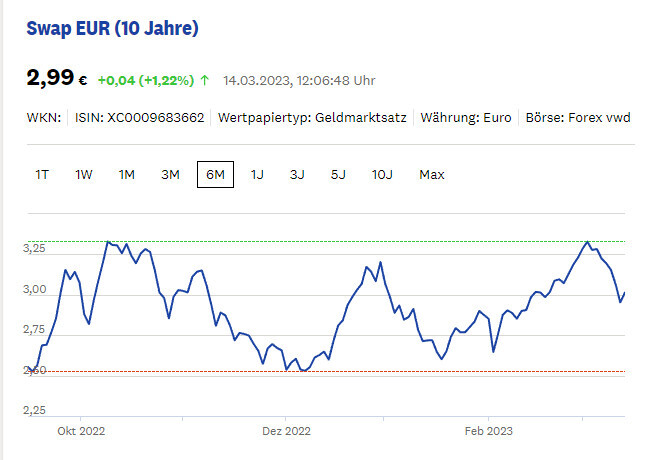
Task: Display the 5J chart period
Action: point(337,175)
